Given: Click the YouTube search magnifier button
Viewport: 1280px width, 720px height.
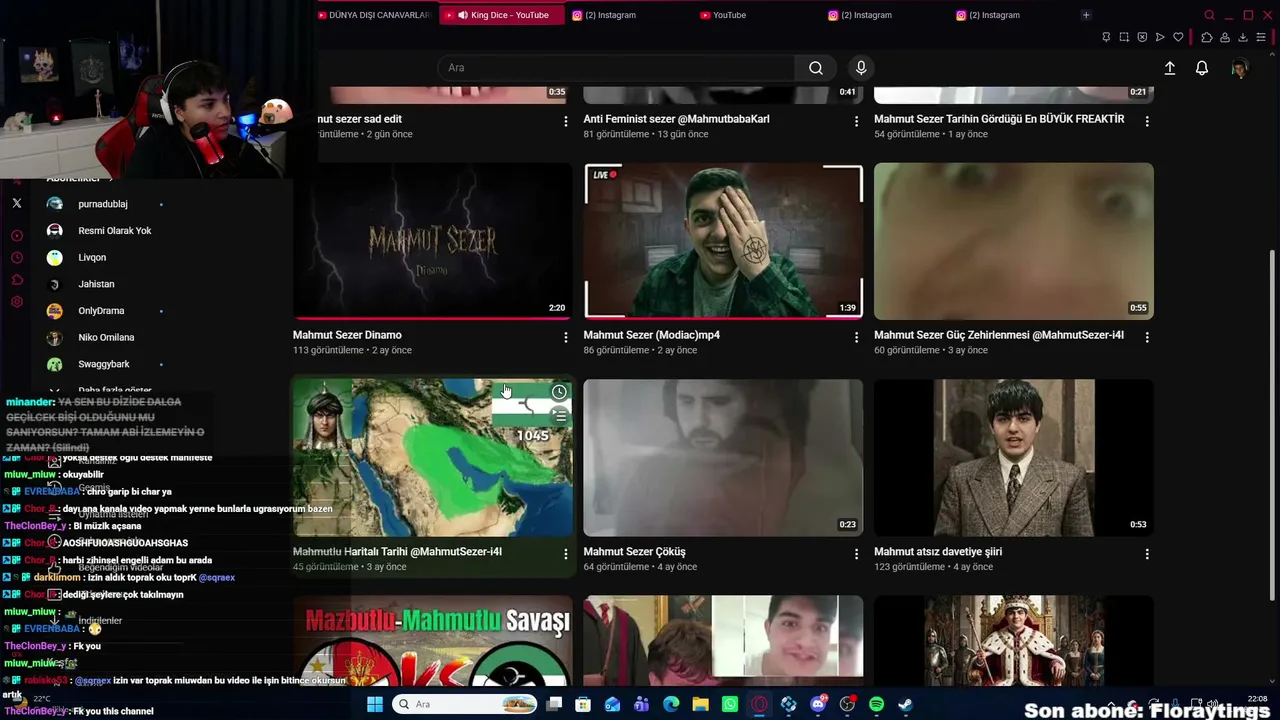Looking at the screenshot, I should pyautogui.click(x=816, y=68).
